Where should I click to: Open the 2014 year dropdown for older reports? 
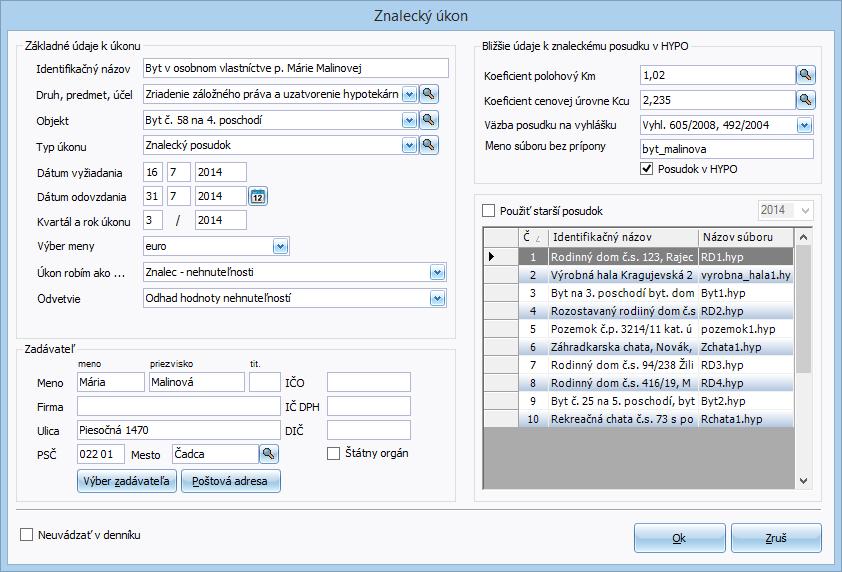tap(804, 211)
